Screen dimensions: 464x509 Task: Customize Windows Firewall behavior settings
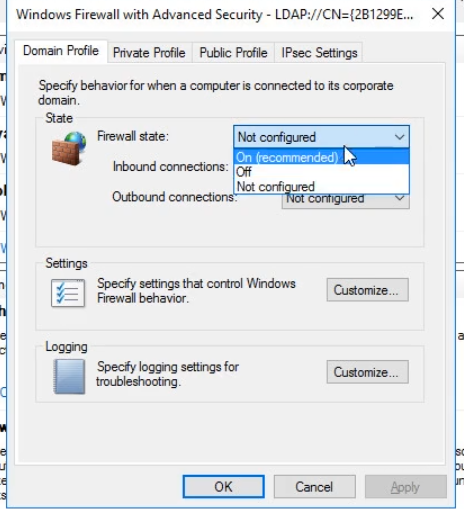tap(367, 290)
